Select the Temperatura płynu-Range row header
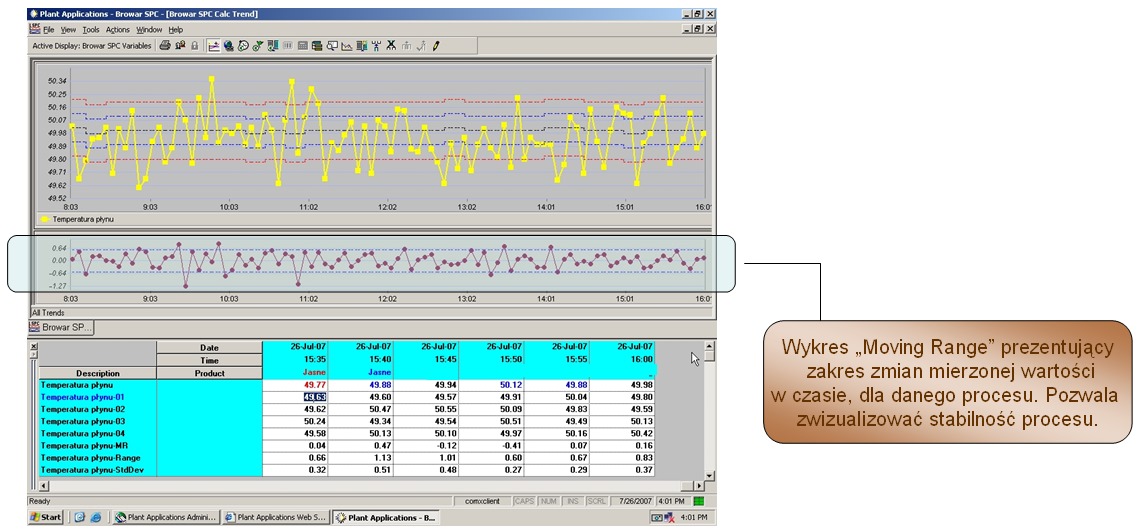Screen dimensions: 1139x530 tap(98, 458)
